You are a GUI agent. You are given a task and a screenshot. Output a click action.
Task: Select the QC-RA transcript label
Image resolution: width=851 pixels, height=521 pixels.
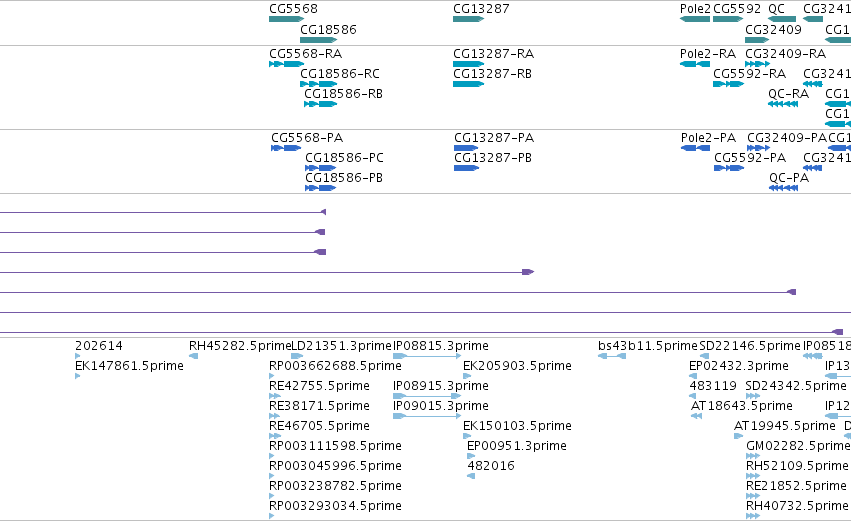point(789,94)
